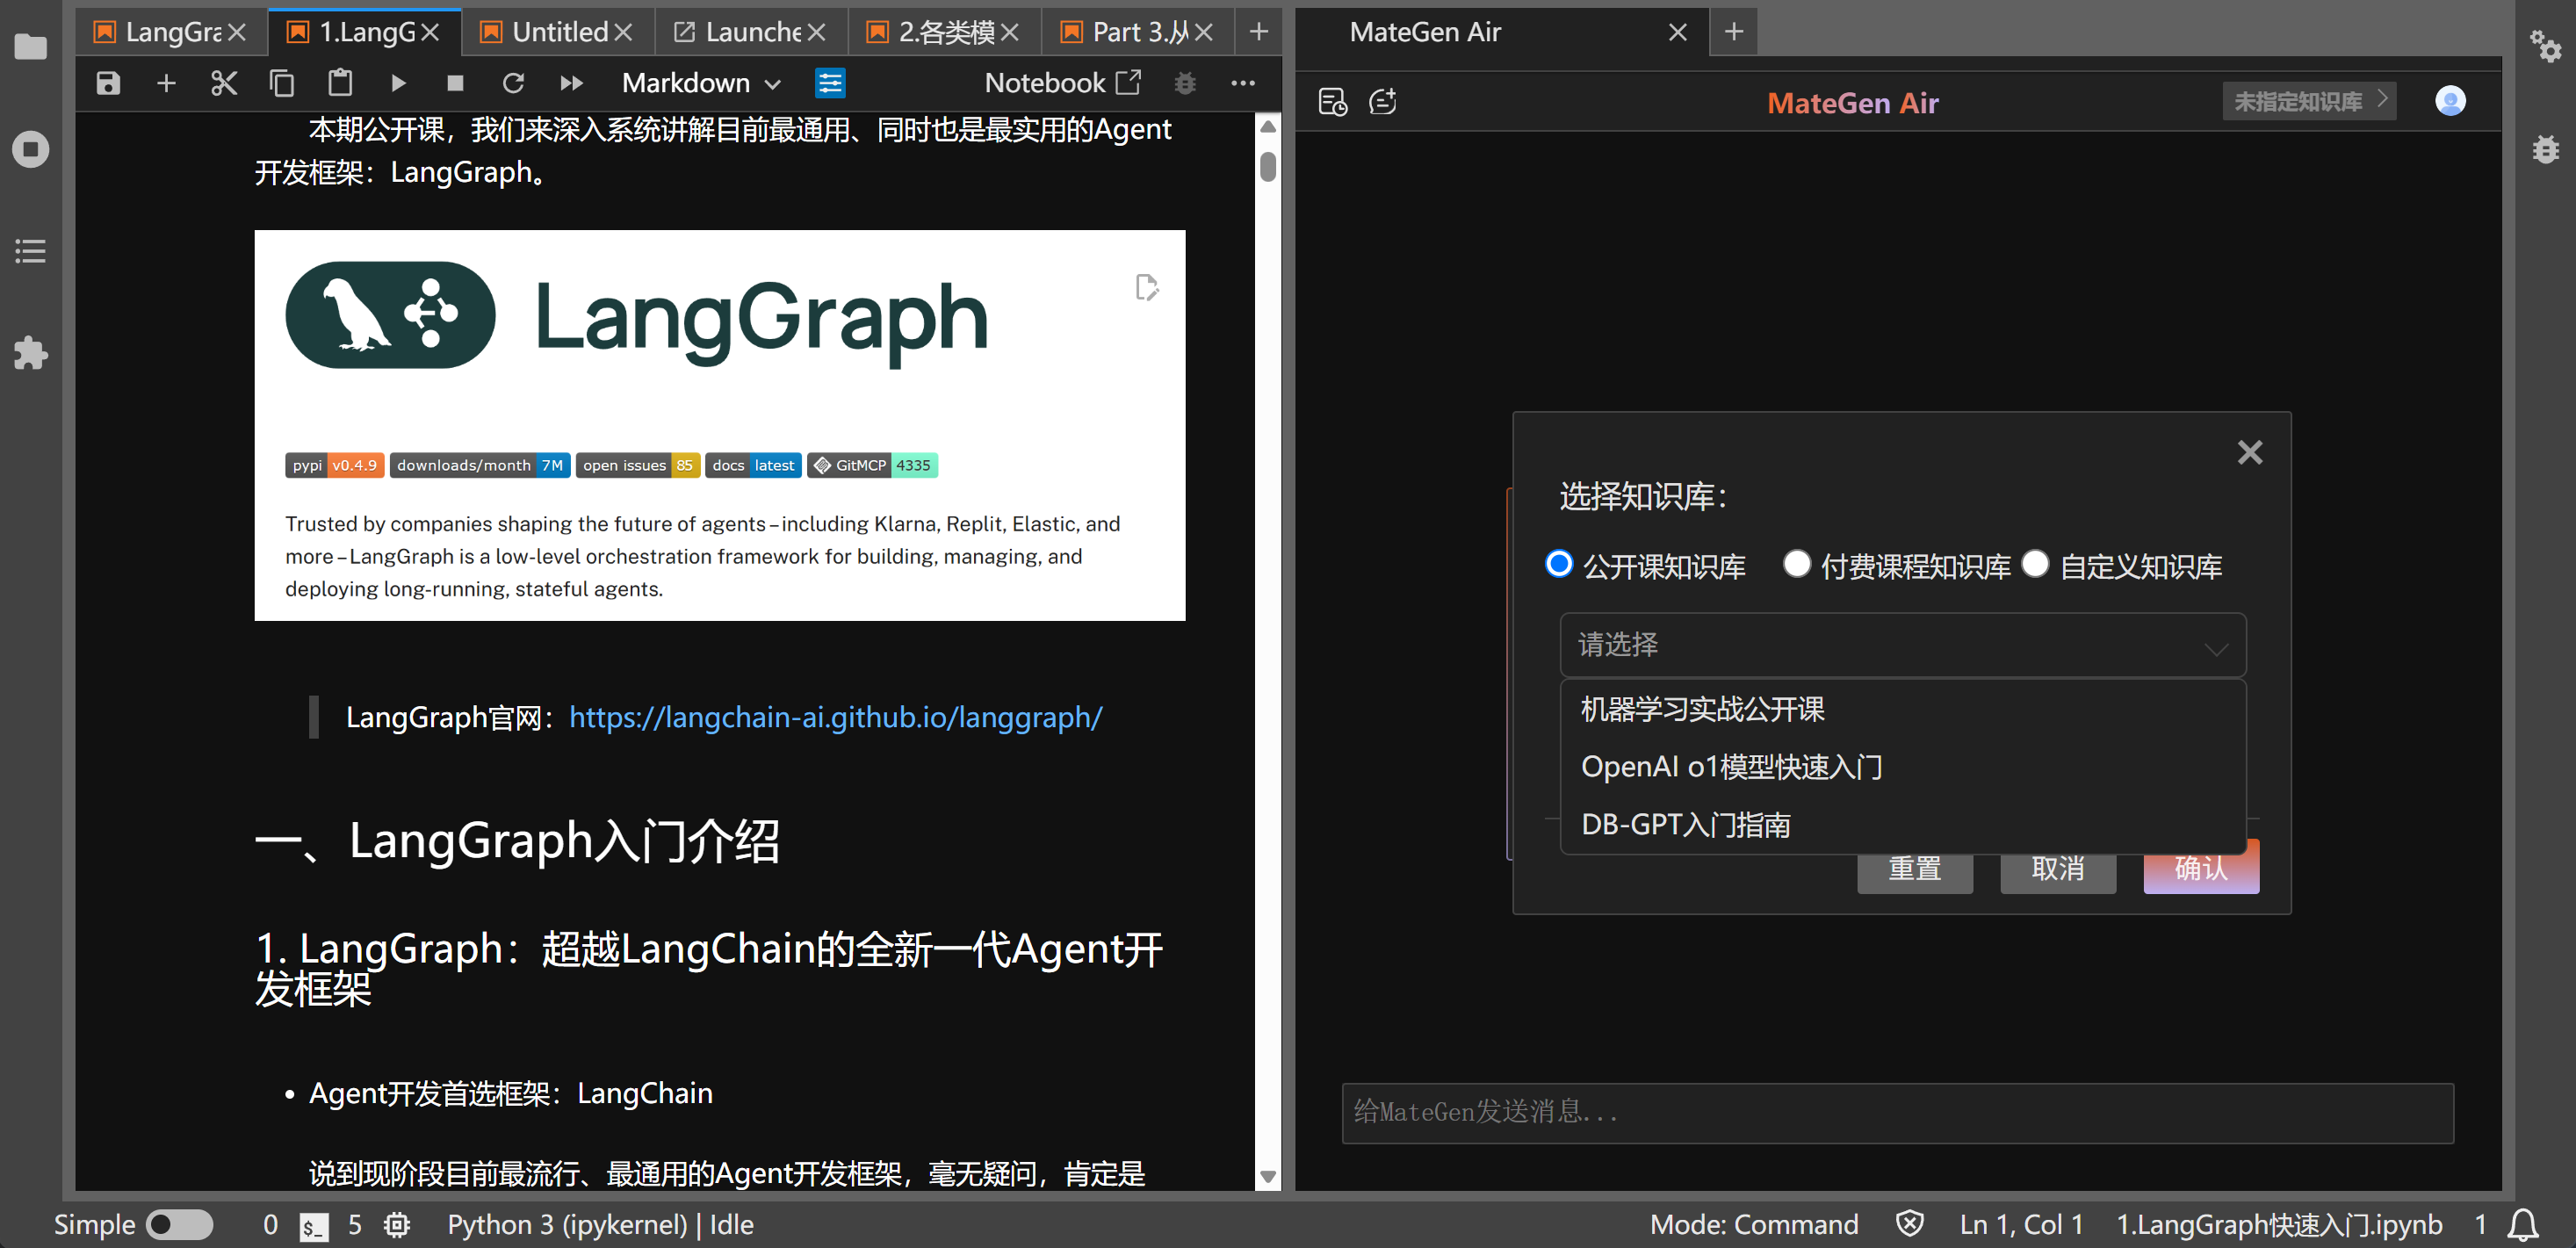Screen dimensions: 2576x1248
Task: Select the 自定义知识库 radio option
Action: click(2035, 565)
